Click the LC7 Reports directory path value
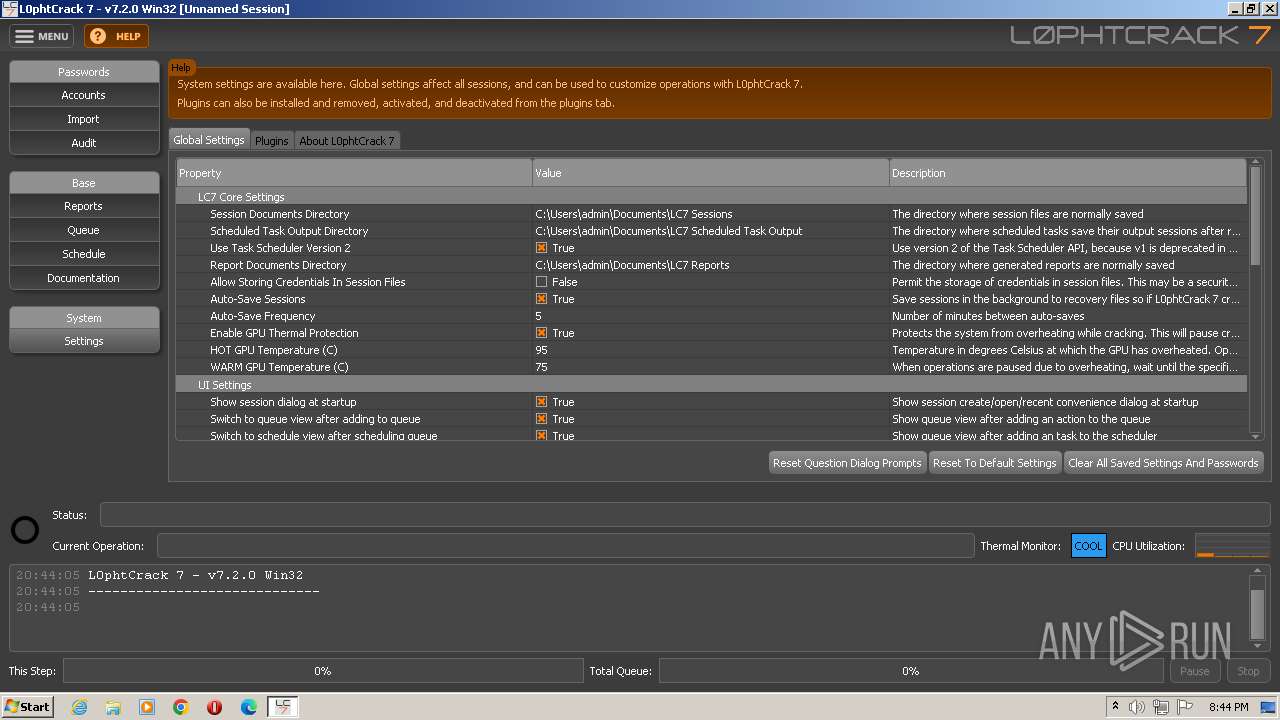Image resolution: width=1280 pixels, height=720 pixels. pos(632,265)
